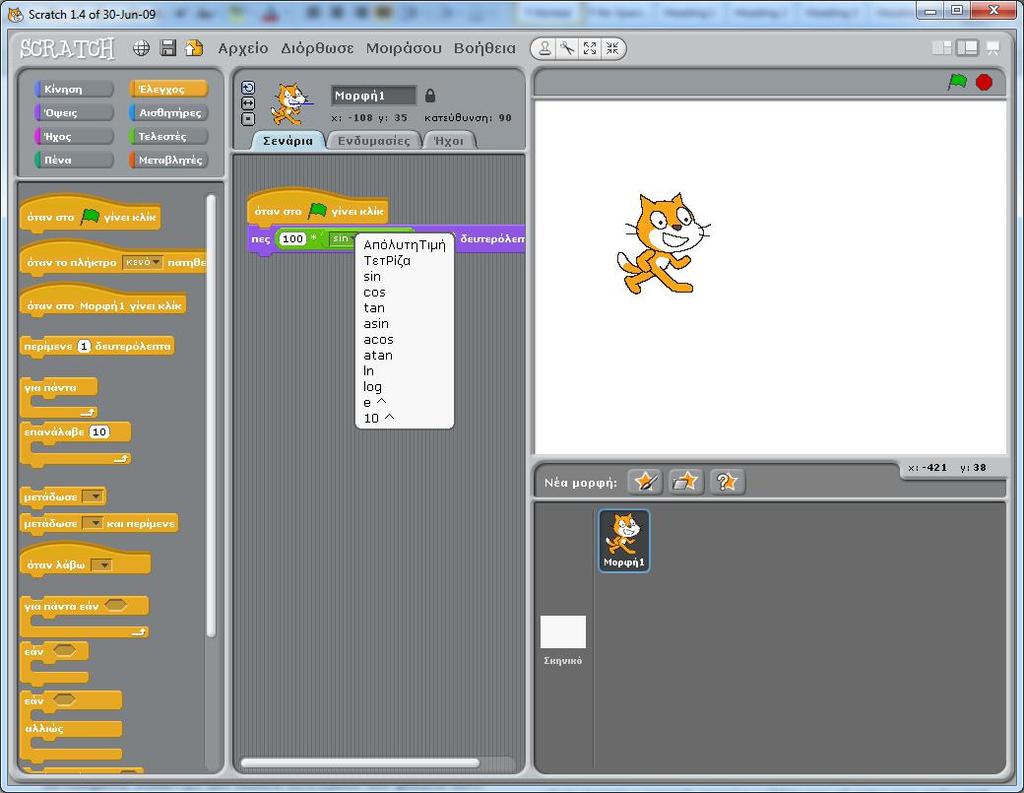Screen dimensions: 1024x793
Task: Open message dropdown in μετάδωσε block
Action: click(95, 496)
